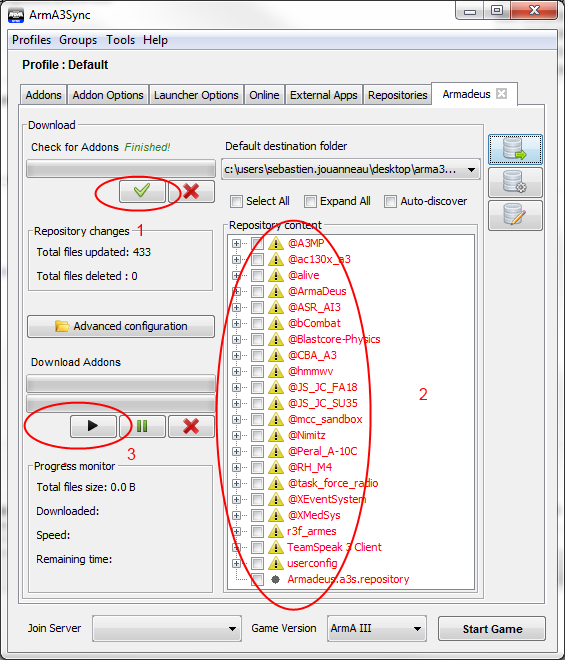Screen dimensions: 565x660
Task: Switch to the Launcher Options tab
Action: click(x=196, y=95)
